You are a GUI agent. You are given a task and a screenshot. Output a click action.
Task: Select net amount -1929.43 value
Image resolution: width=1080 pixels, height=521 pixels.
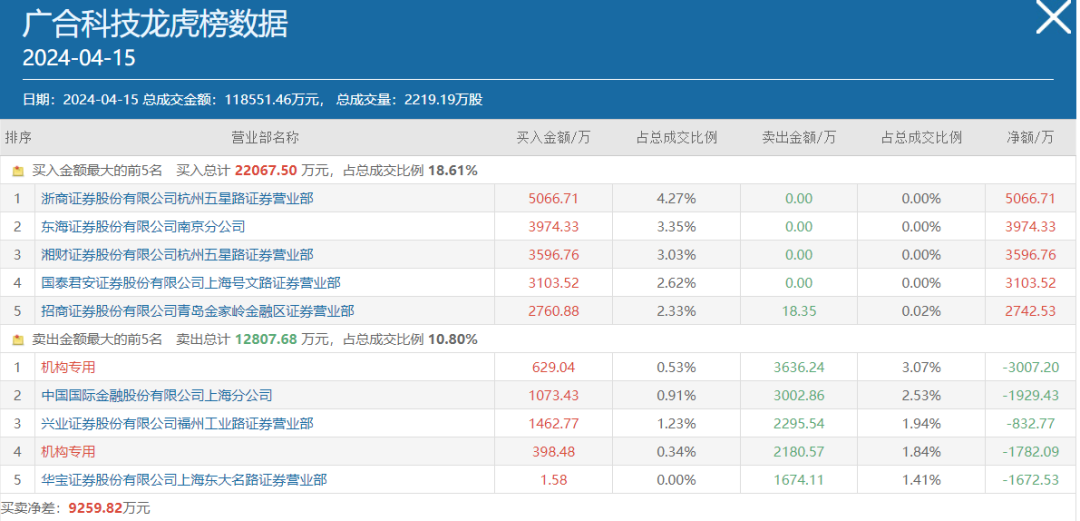(1030, 396)
